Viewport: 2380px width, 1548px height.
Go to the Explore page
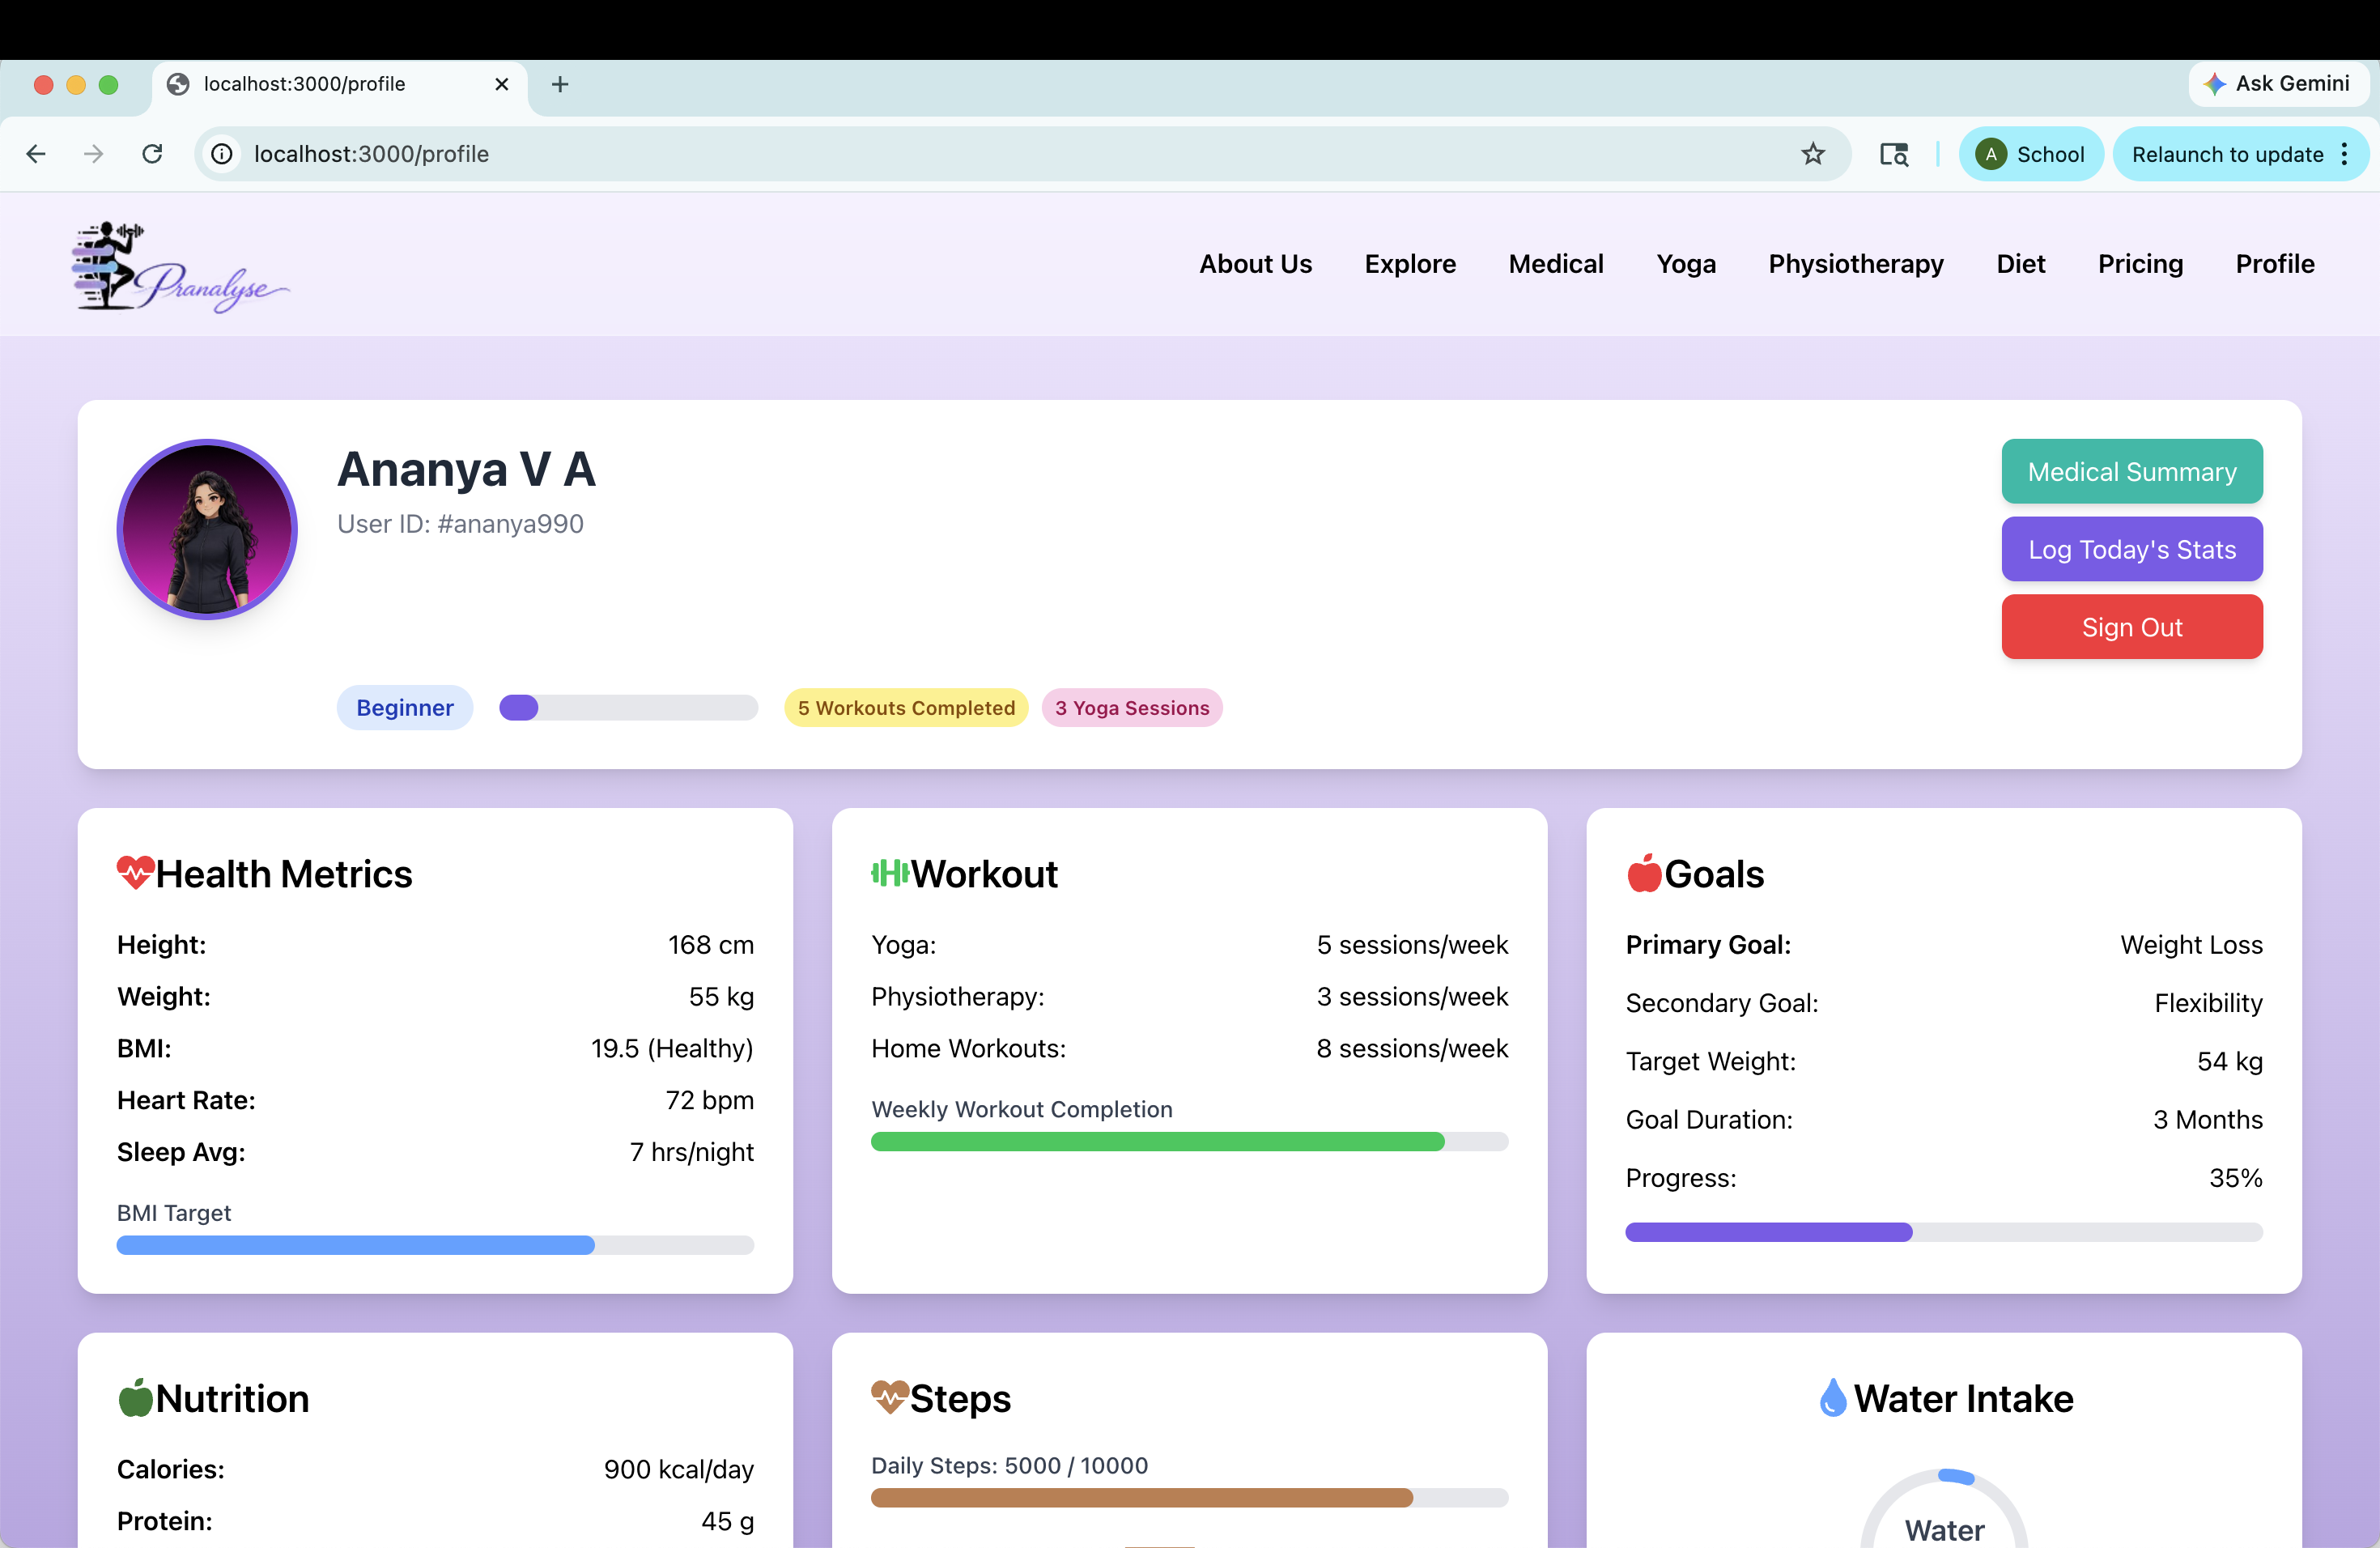[x=1410, y=264]
